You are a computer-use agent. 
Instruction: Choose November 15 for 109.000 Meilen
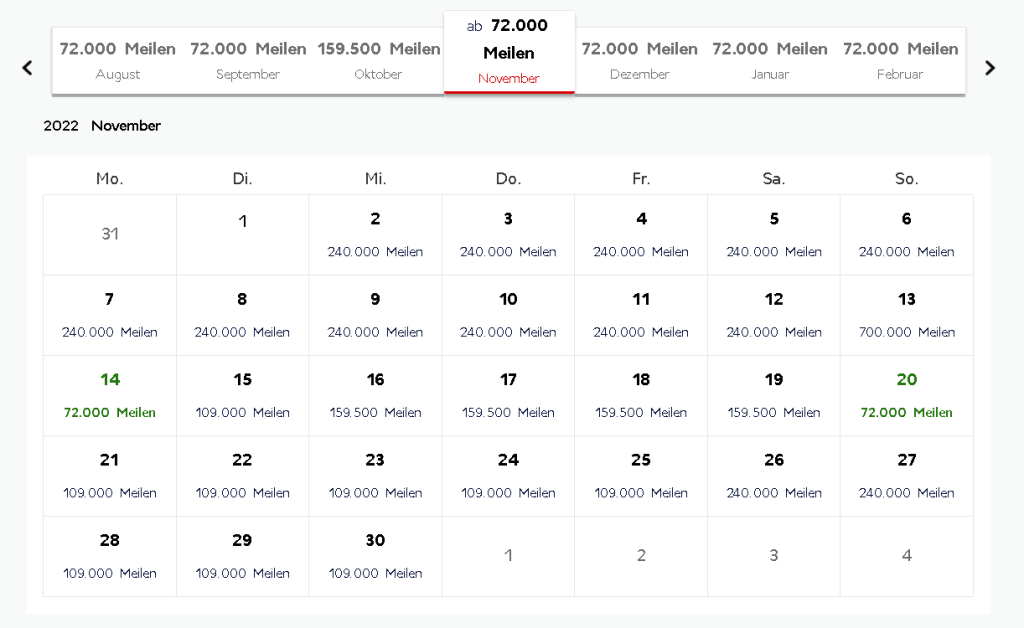coord(243,395)
